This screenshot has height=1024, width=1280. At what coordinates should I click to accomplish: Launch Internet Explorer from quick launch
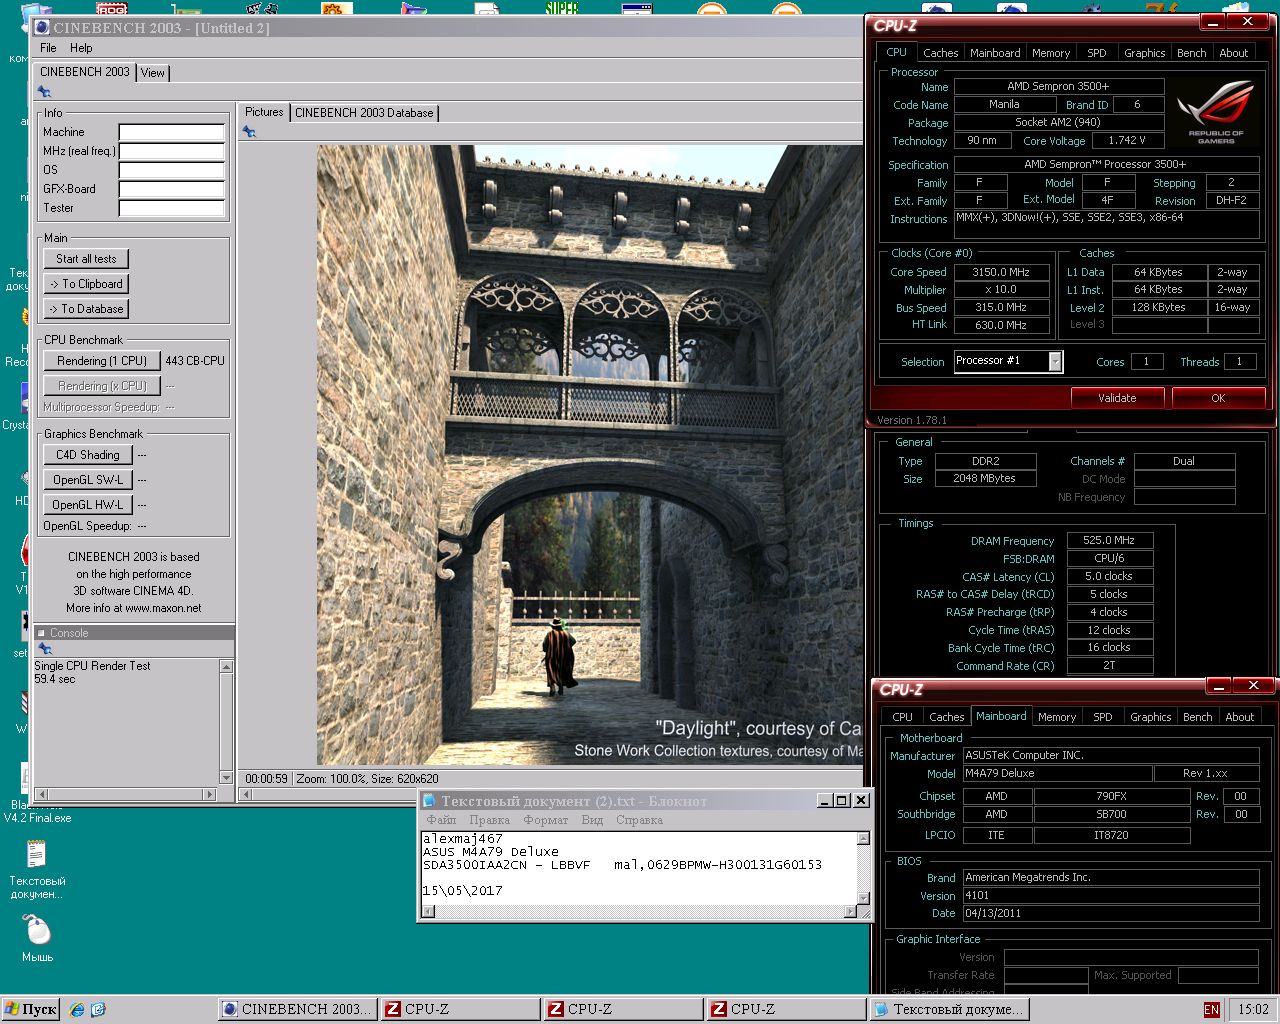pos(77,1009)
